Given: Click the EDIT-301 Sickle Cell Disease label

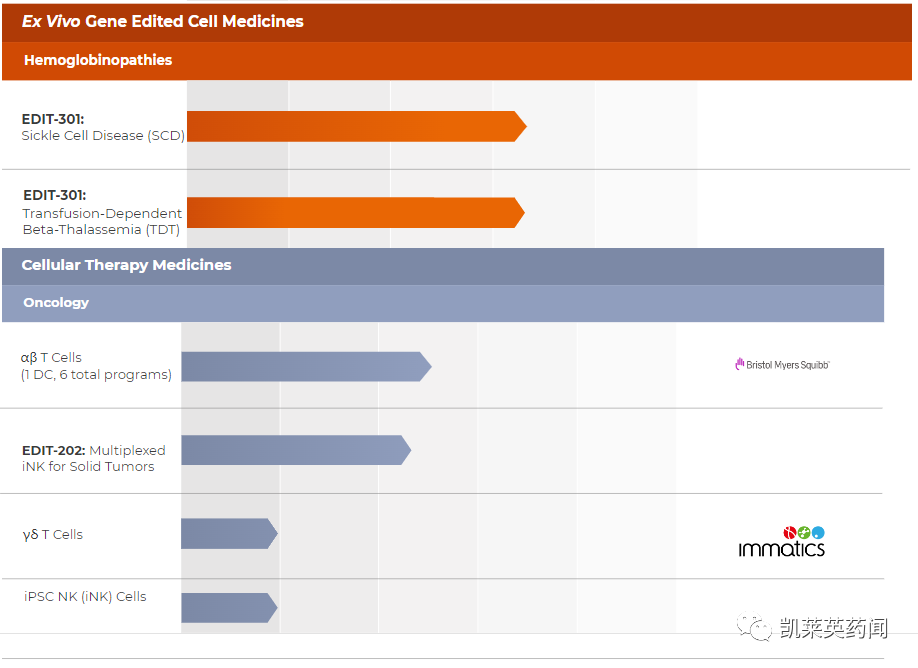Looking at the screenshot, I should pos(102,127).
